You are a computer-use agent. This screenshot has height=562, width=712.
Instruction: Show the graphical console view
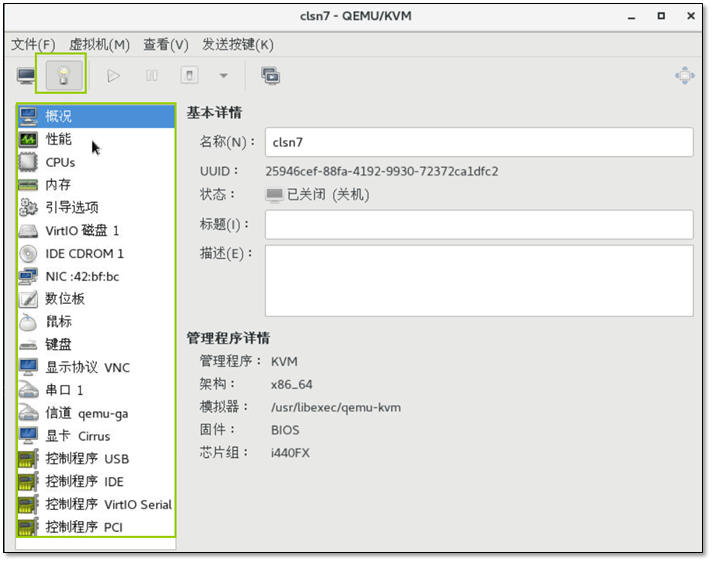(26, 75)
